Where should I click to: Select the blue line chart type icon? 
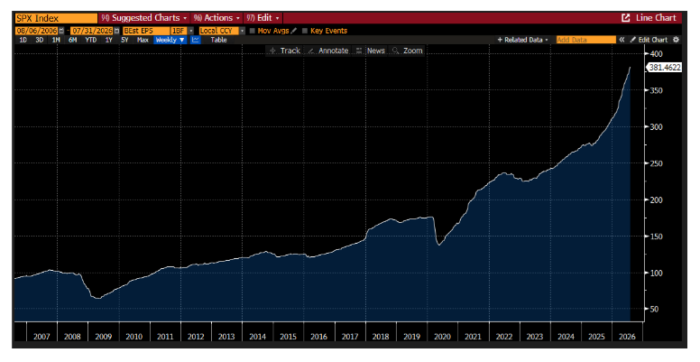195,40
